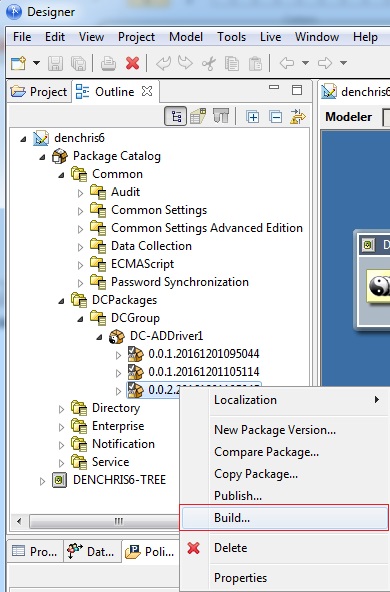
Task: Click the Back navigation arrow
Action: click(287, 63)
